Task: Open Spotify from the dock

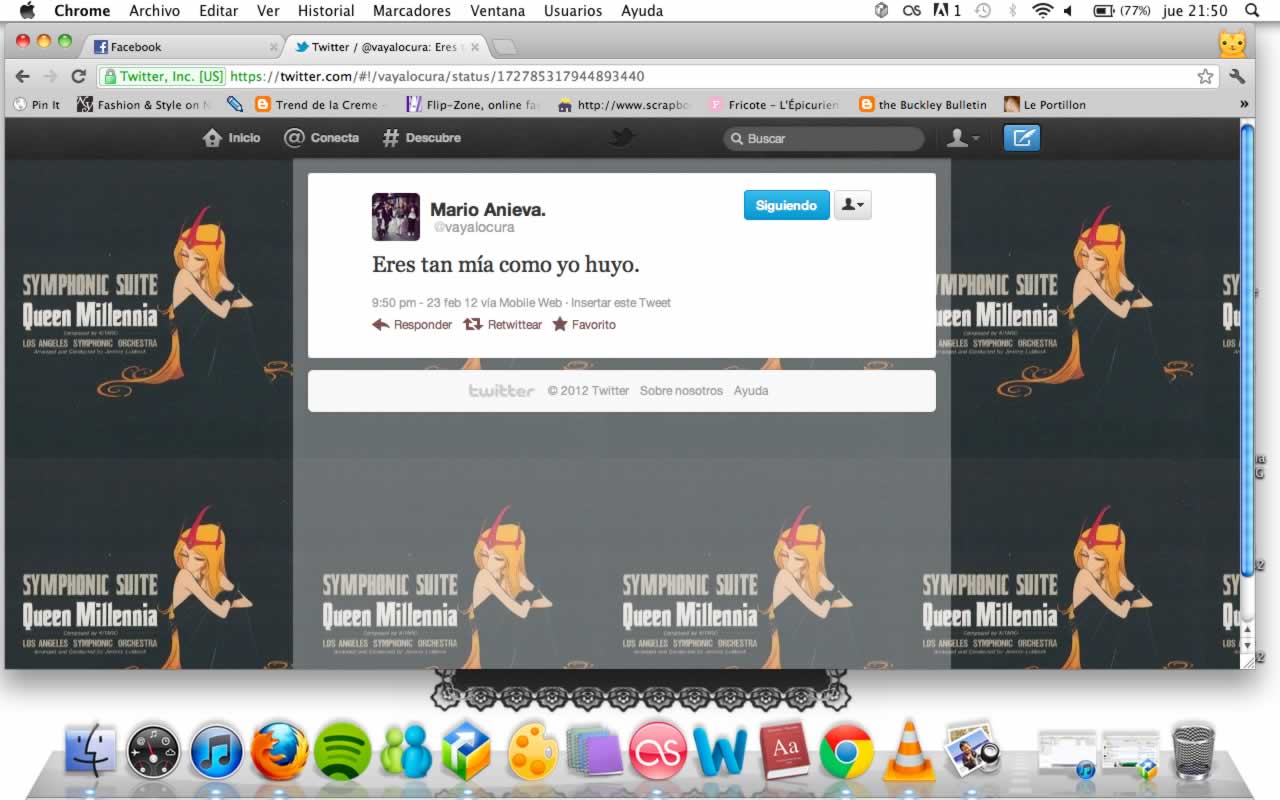Action: [x=342, y=752]
